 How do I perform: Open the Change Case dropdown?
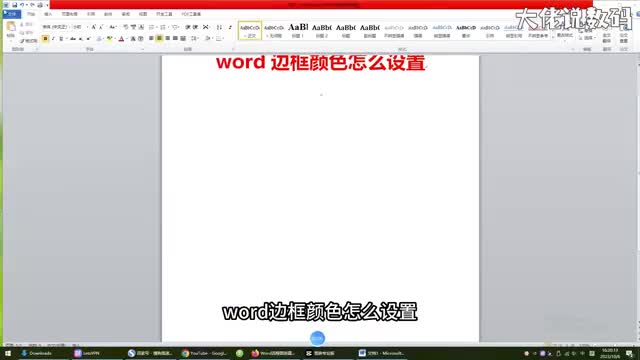(x=113, y=27)
